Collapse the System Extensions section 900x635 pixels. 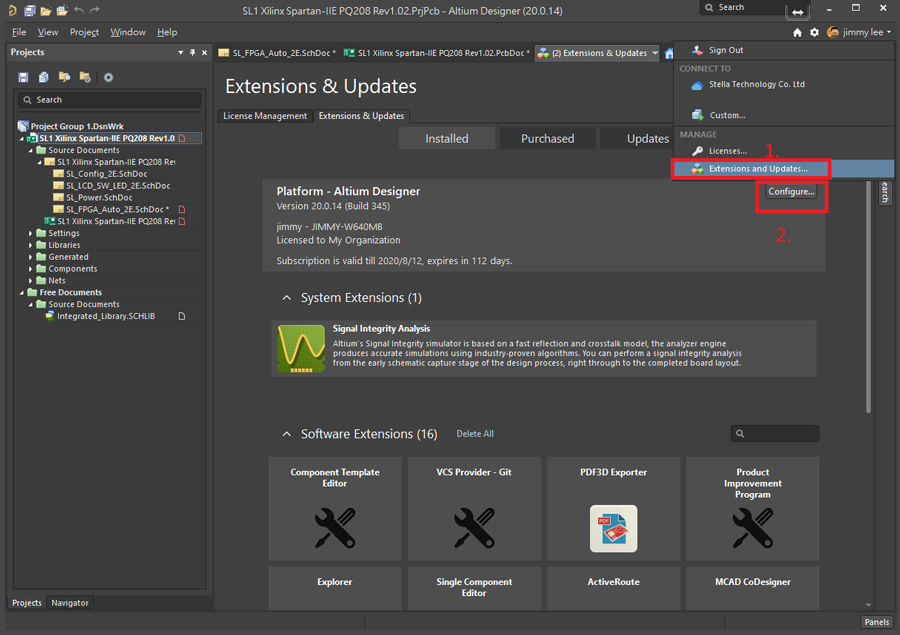(287, 298)
